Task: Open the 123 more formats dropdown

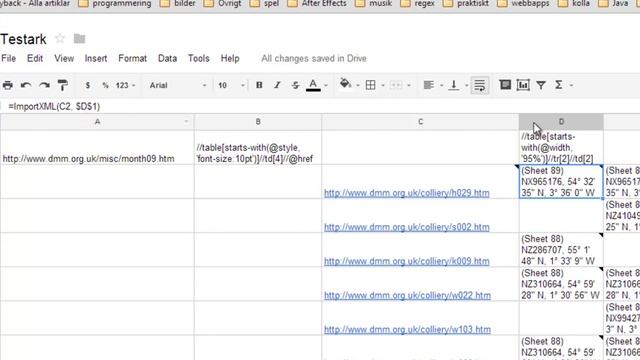Action: [x=125, y=85]
